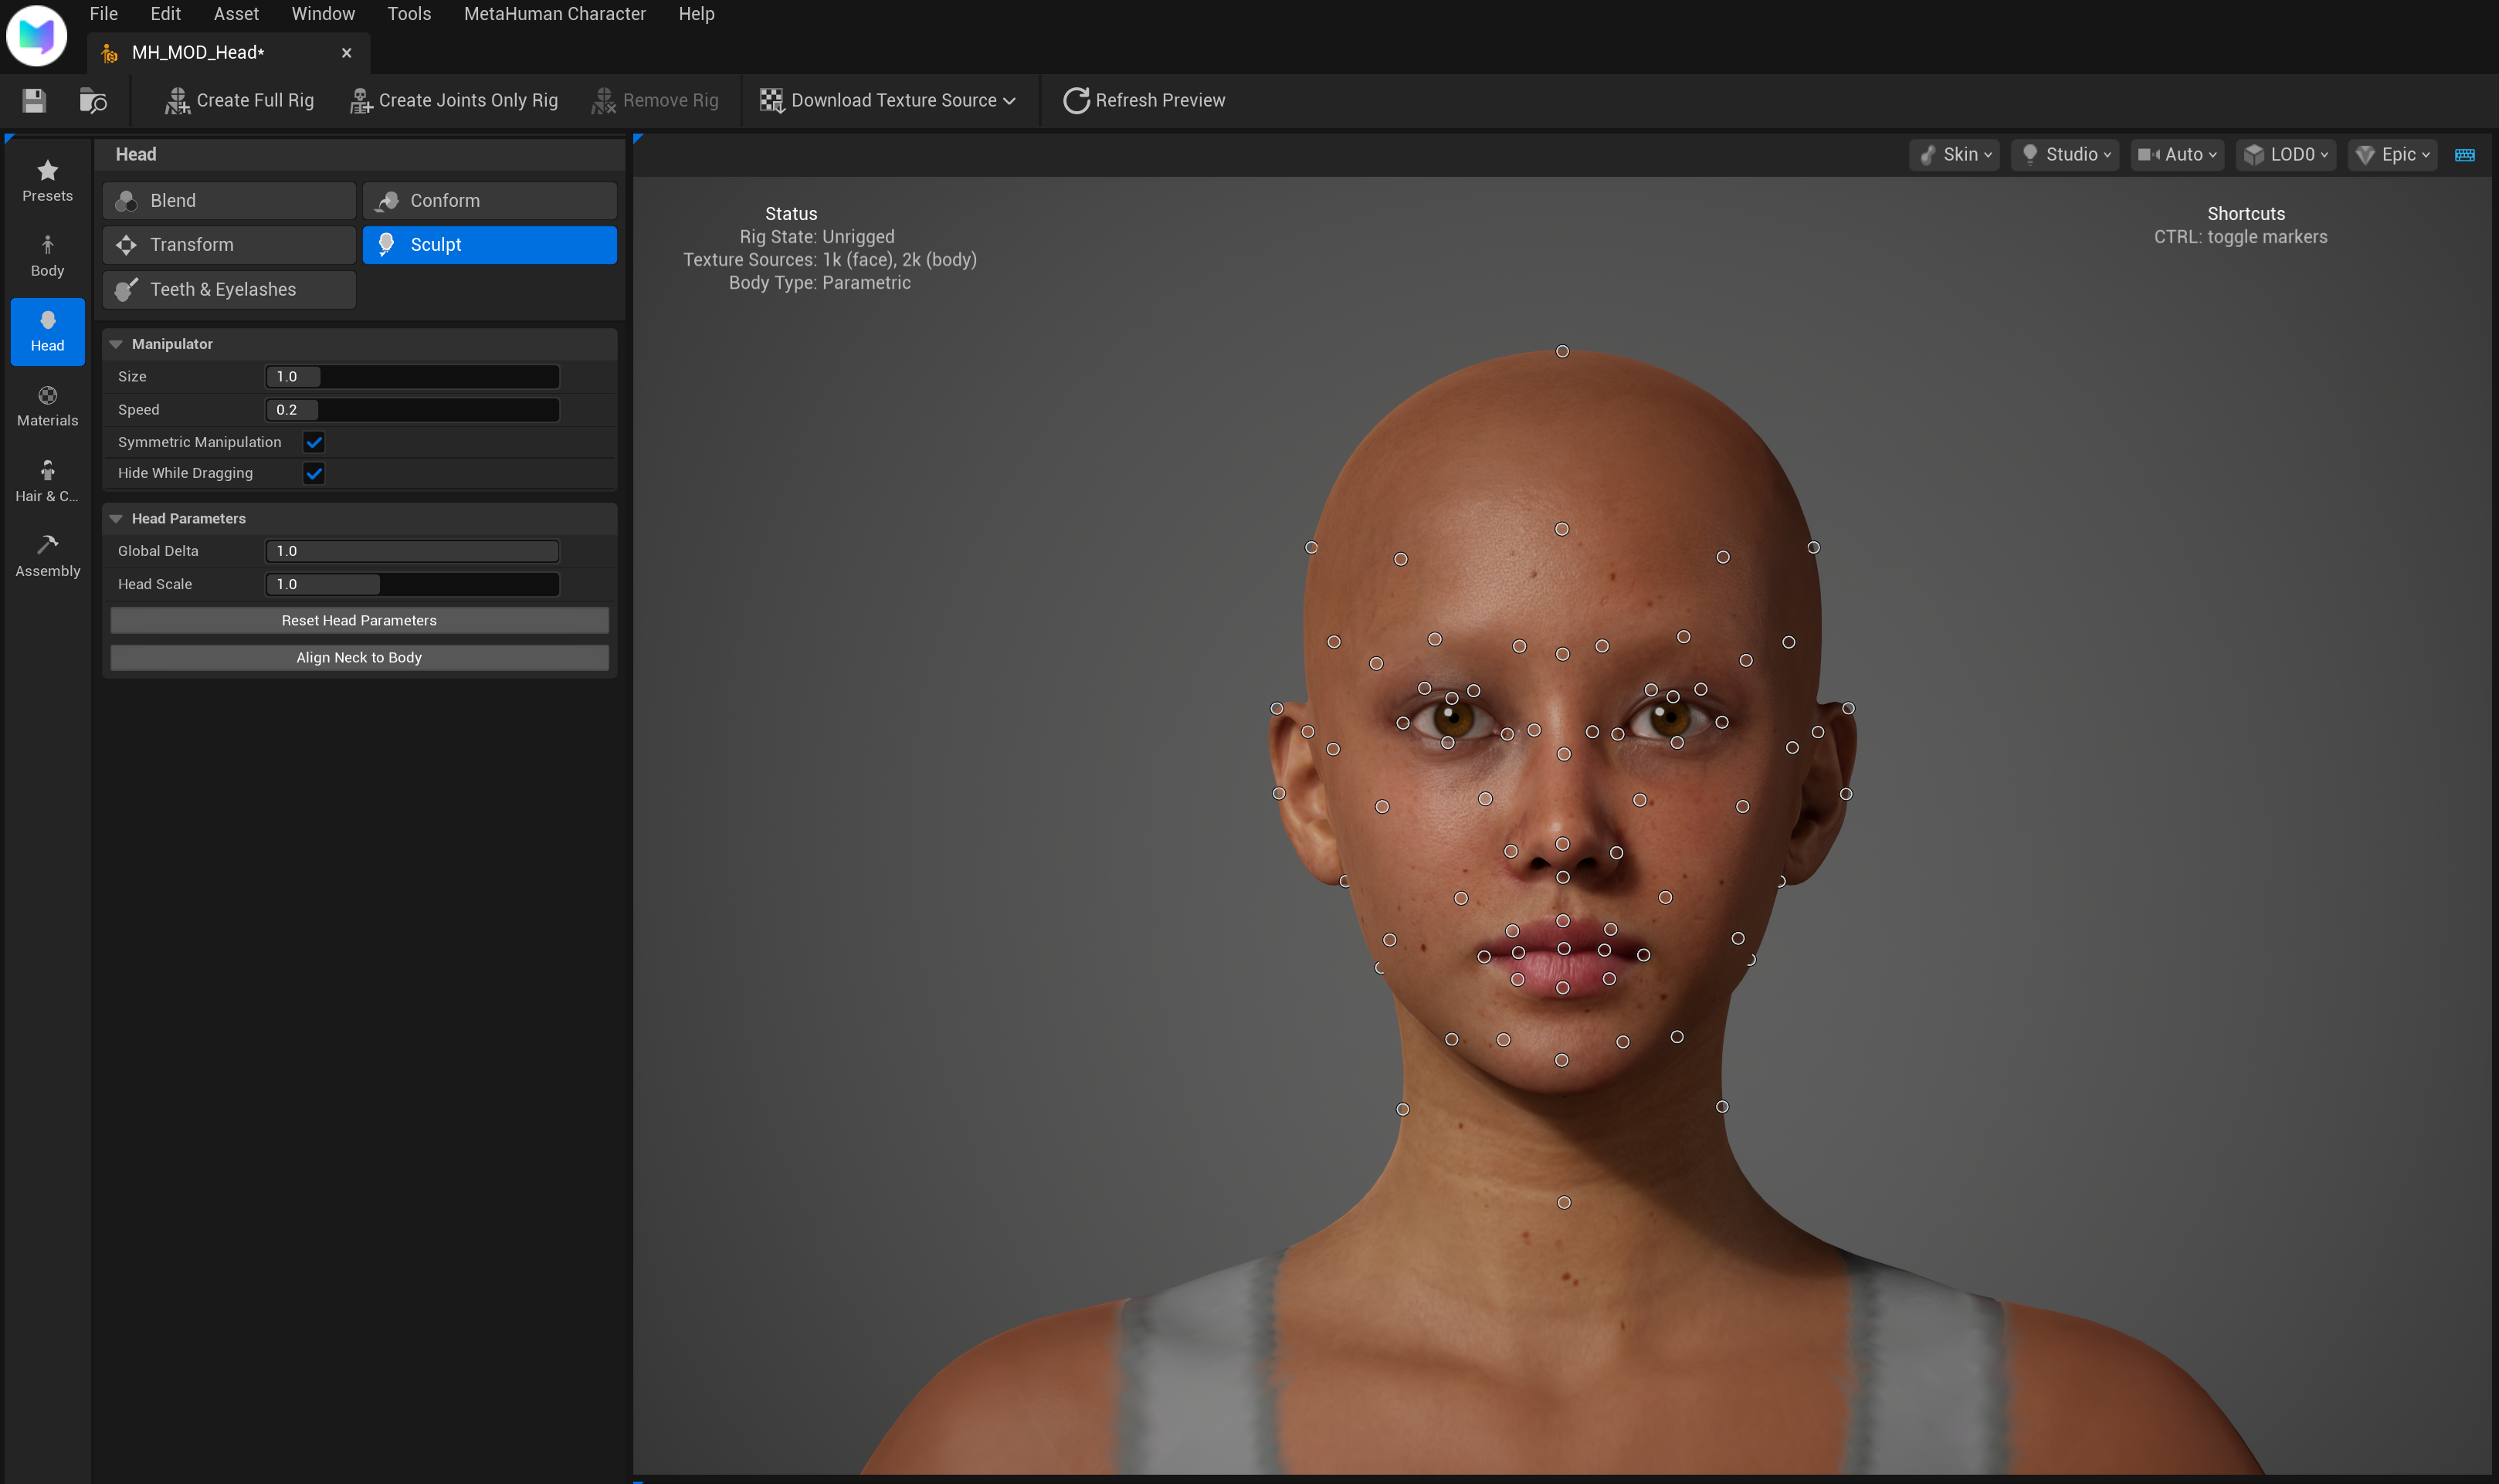Open the Assembly sidebar section
The image size is (2499, 1484).
[x=46, y=555]
